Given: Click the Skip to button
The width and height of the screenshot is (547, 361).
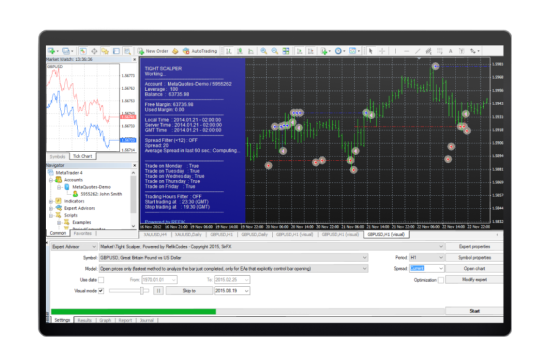Looking at the screenshot, I should pos(189,291).
